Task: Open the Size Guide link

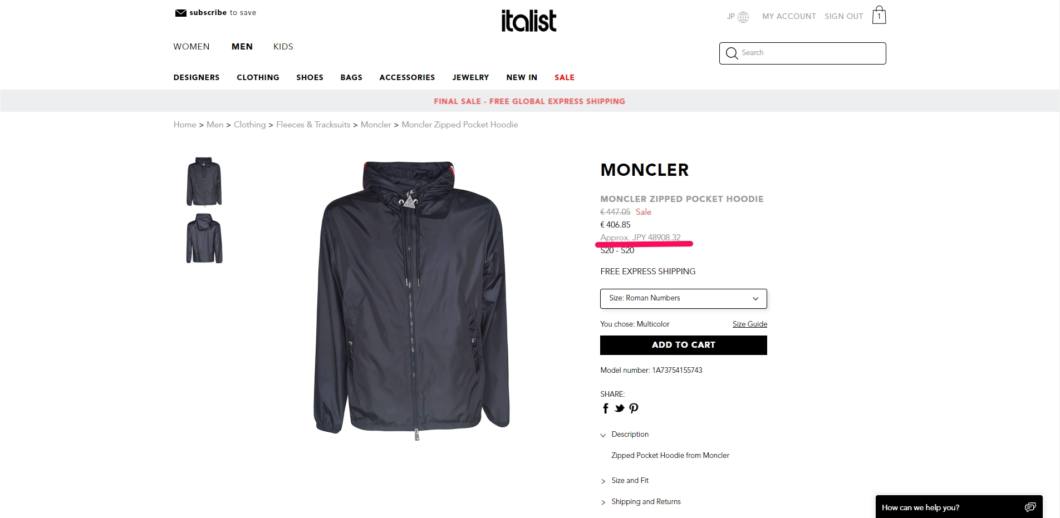Action: (x=750, y=325)
